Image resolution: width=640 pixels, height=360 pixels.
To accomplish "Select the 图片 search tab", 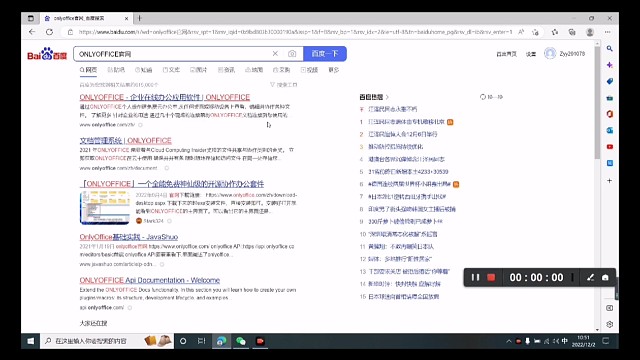I will coord(199,70).
